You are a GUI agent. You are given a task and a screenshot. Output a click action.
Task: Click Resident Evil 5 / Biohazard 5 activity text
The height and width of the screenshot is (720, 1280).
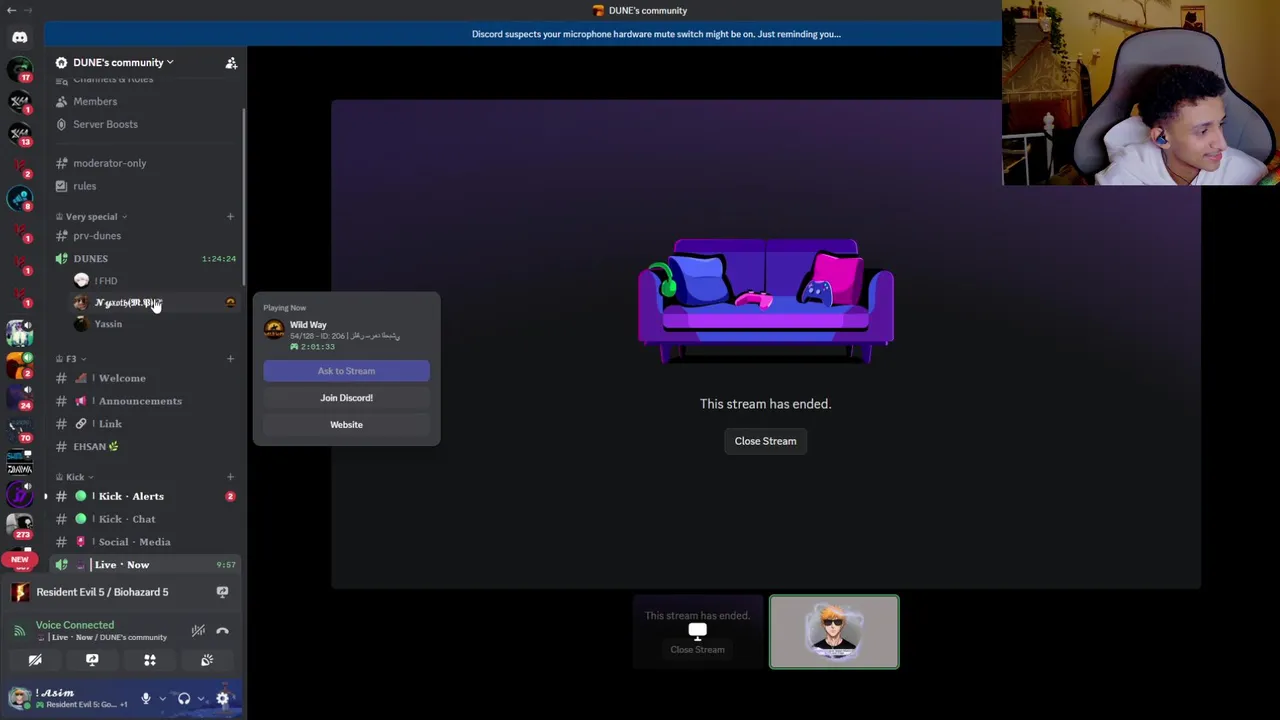102,592
